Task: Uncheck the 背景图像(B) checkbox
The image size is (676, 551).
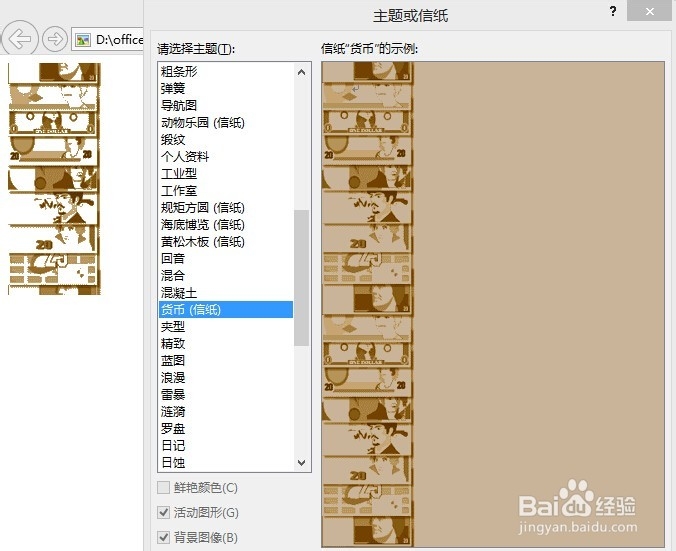Action: [x=163, y=538]
